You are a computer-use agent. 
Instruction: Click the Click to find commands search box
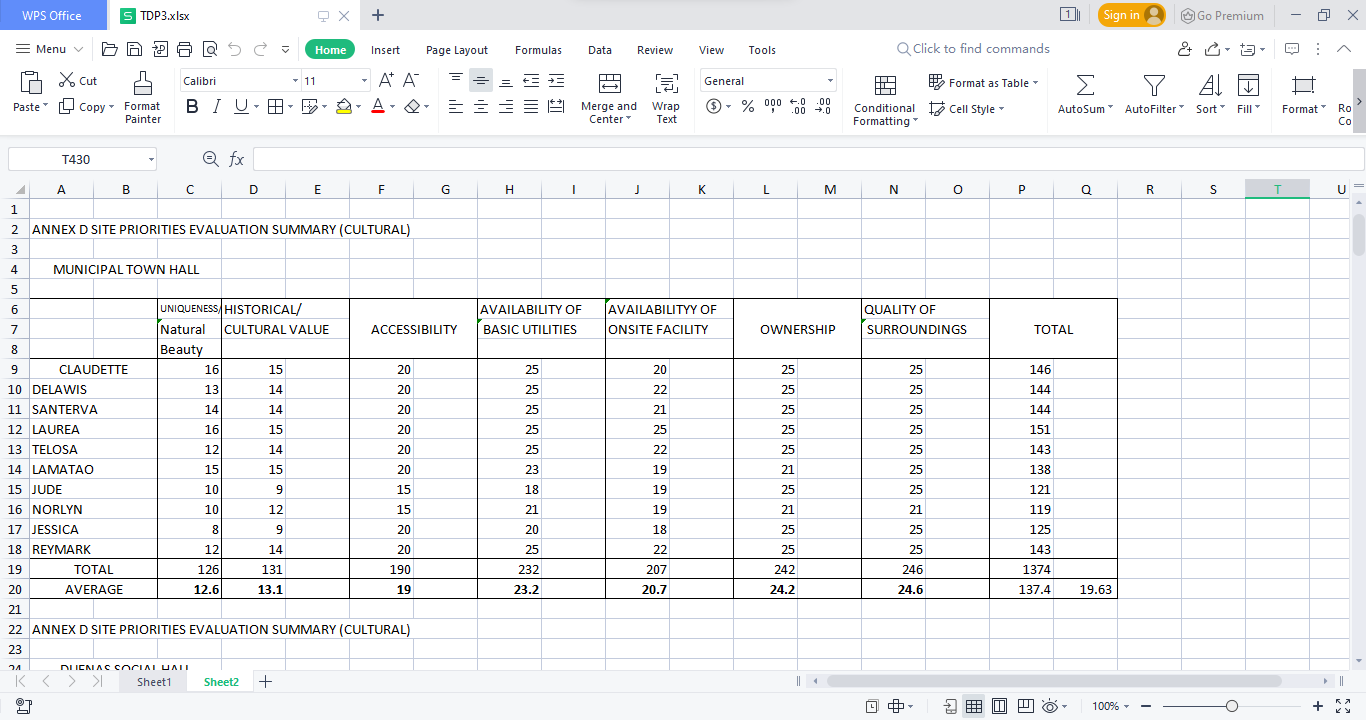(x=973, y=49)
